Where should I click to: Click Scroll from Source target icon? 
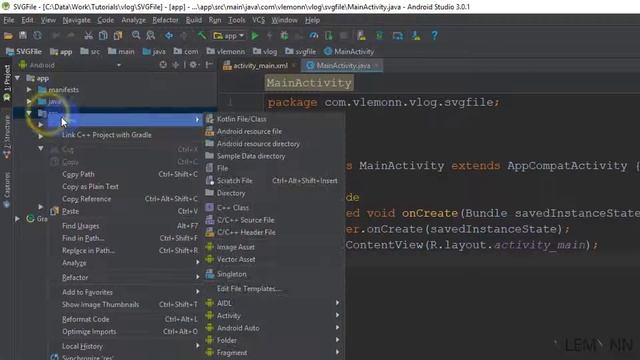(163, 65)
